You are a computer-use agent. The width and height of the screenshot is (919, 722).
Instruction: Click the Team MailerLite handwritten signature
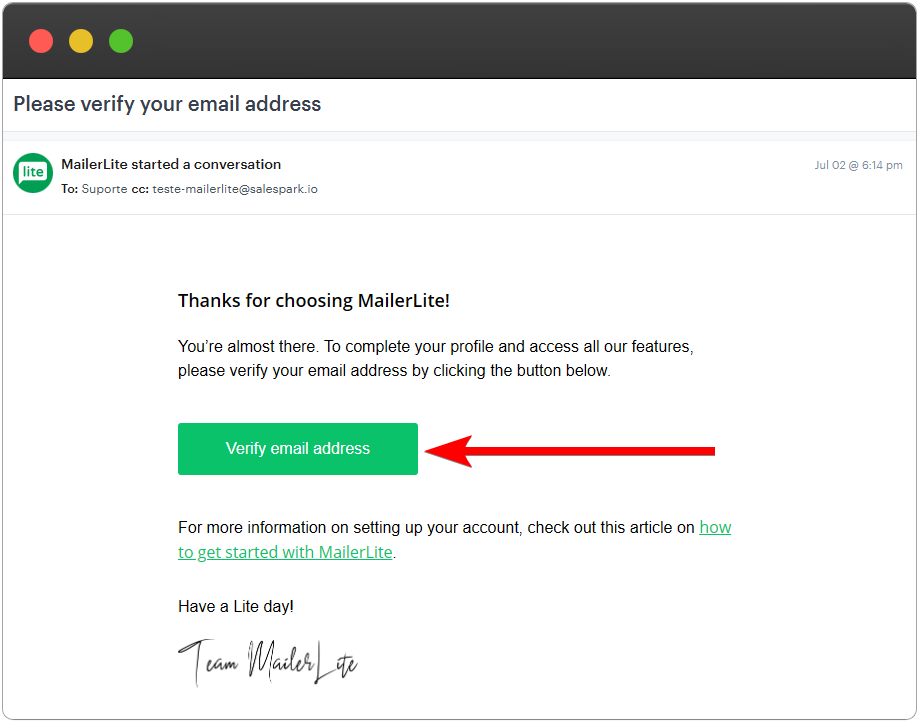click(x=267, y=661)
